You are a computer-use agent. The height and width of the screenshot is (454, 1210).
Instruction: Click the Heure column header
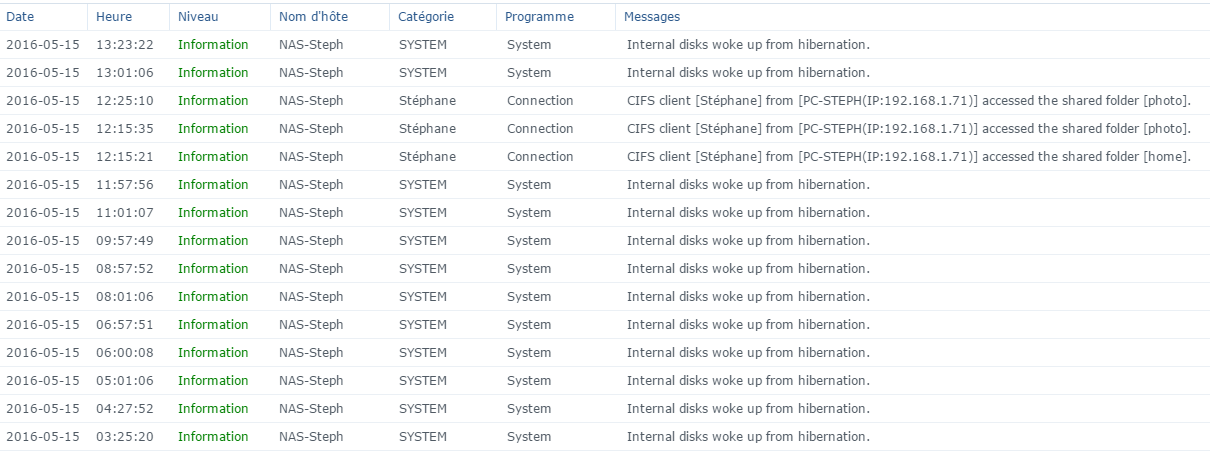(x=114, y=17)
